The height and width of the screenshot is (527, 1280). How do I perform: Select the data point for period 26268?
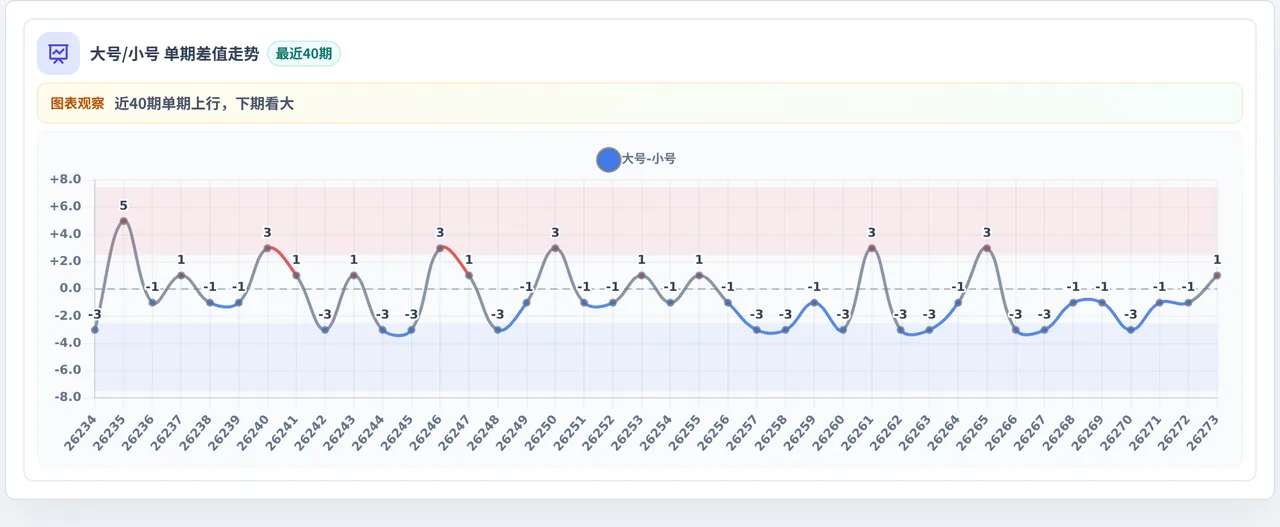tap(1073, 303)
